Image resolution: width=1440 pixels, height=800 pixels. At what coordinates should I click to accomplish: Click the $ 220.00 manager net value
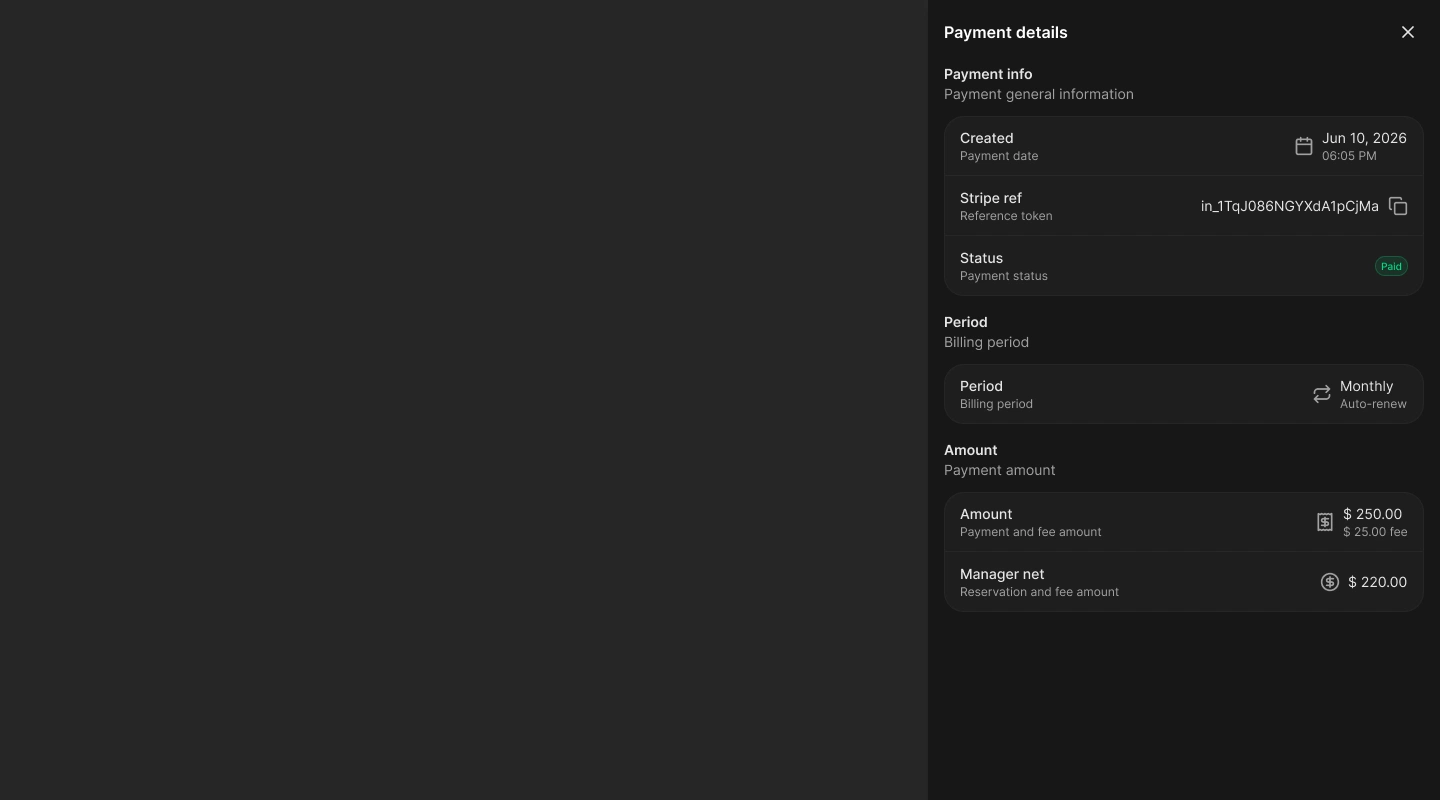pyautogui.click(x=1377, y=582)
